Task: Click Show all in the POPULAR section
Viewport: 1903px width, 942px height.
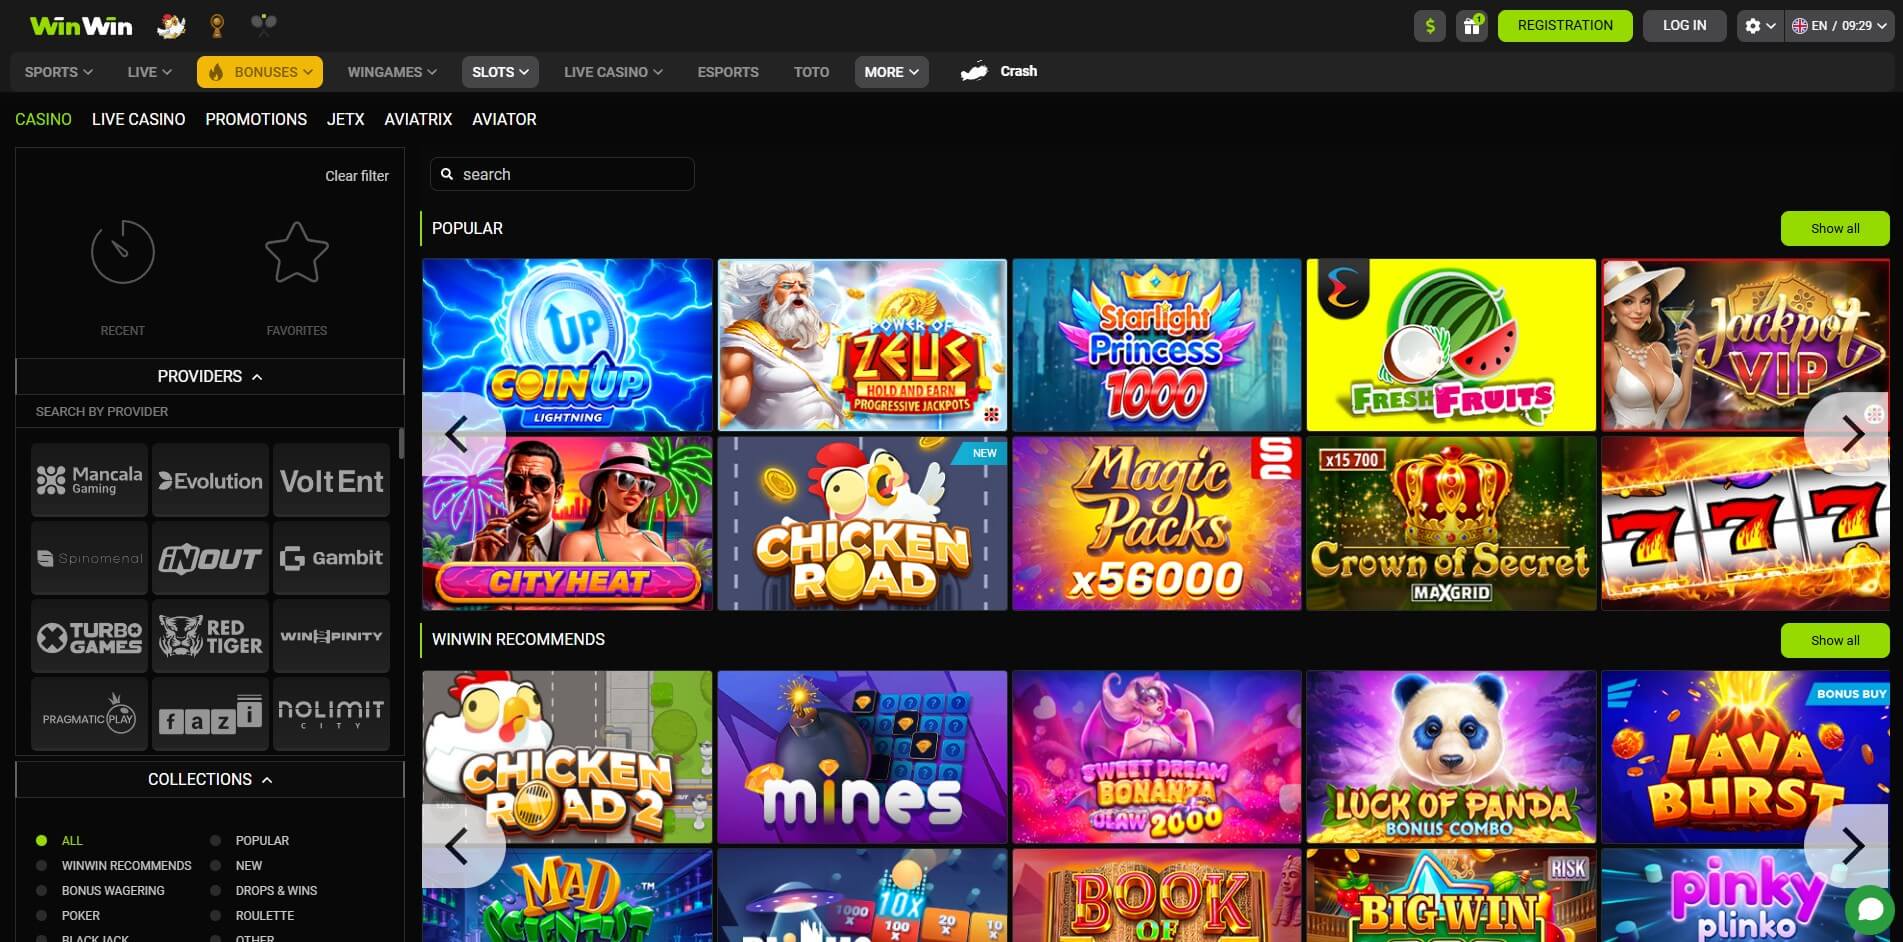Action: [x=1834, y=228]
